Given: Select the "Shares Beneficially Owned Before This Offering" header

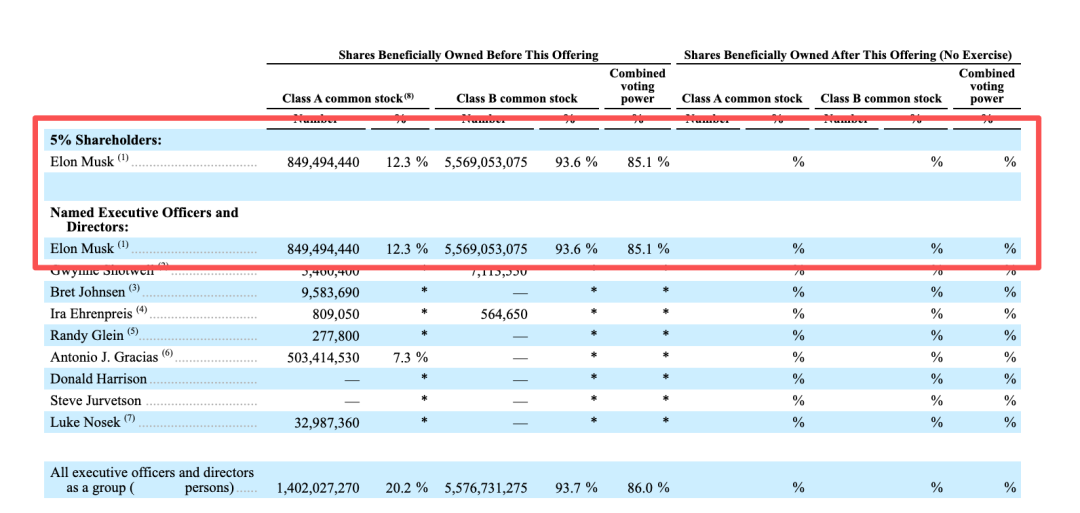Looking at the screenshot, I should [468, 55].
